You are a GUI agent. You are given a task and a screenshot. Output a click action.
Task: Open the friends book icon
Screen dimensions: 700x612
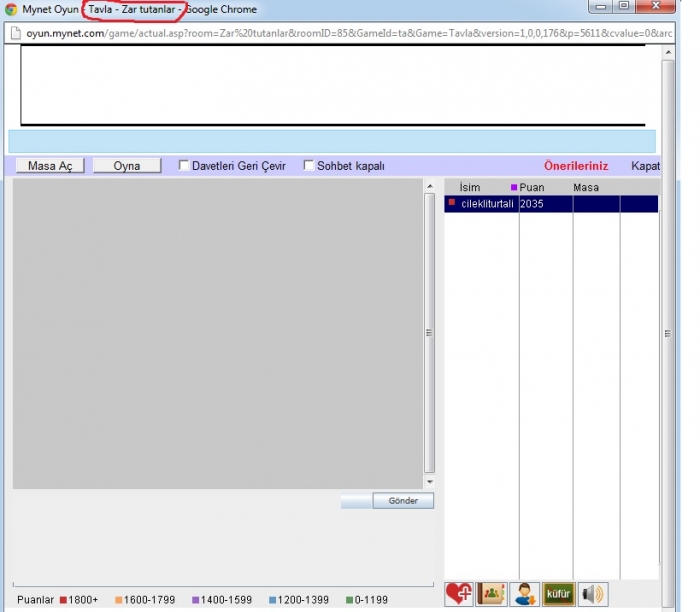[x=492, y=594]
